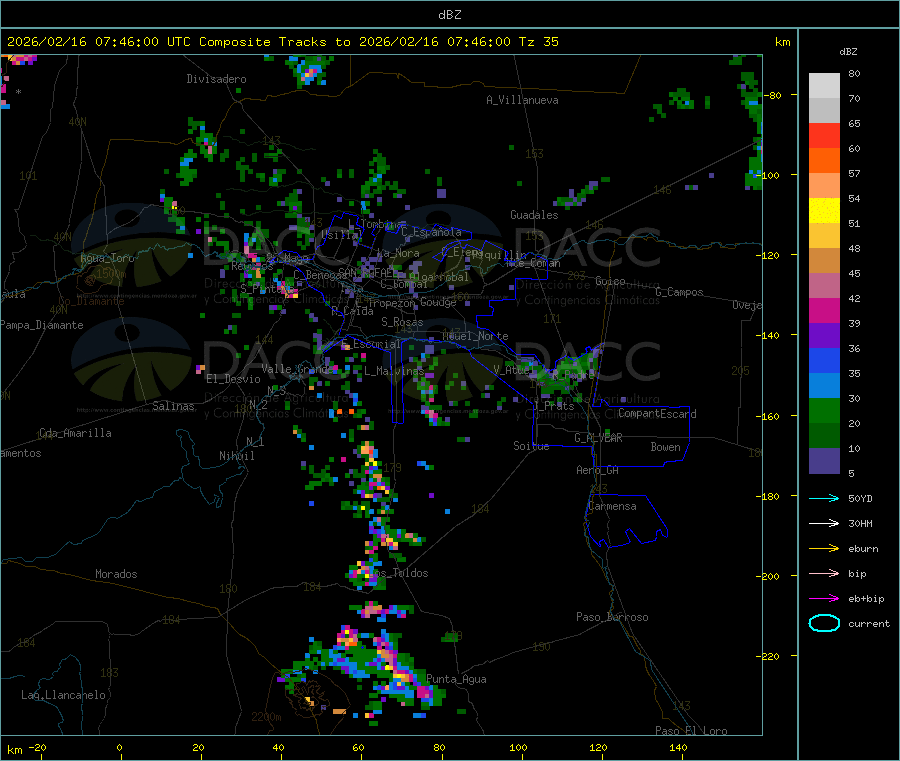Click the 'Bowen' map label
Viewport: 900px width, 761px height.
(x=665, y=447)
